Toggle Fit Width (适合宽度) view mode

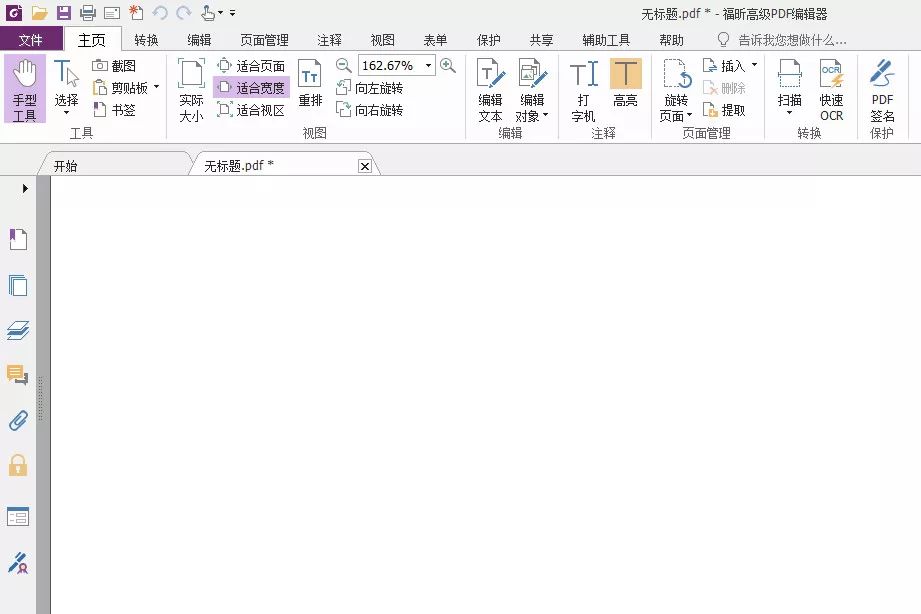(x=251, y=88)
